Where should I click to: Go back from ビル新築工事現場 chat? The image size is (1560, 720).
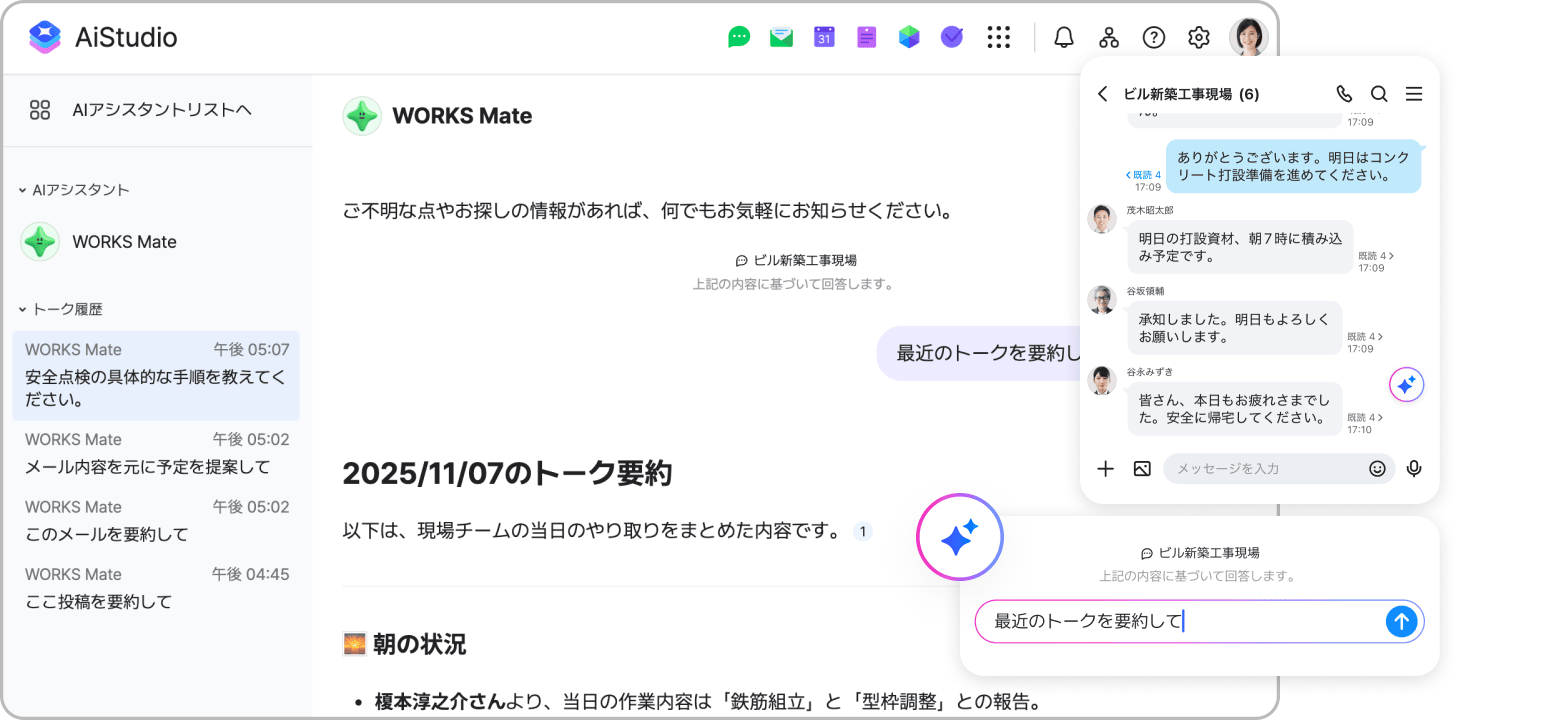coord(1103,94)
